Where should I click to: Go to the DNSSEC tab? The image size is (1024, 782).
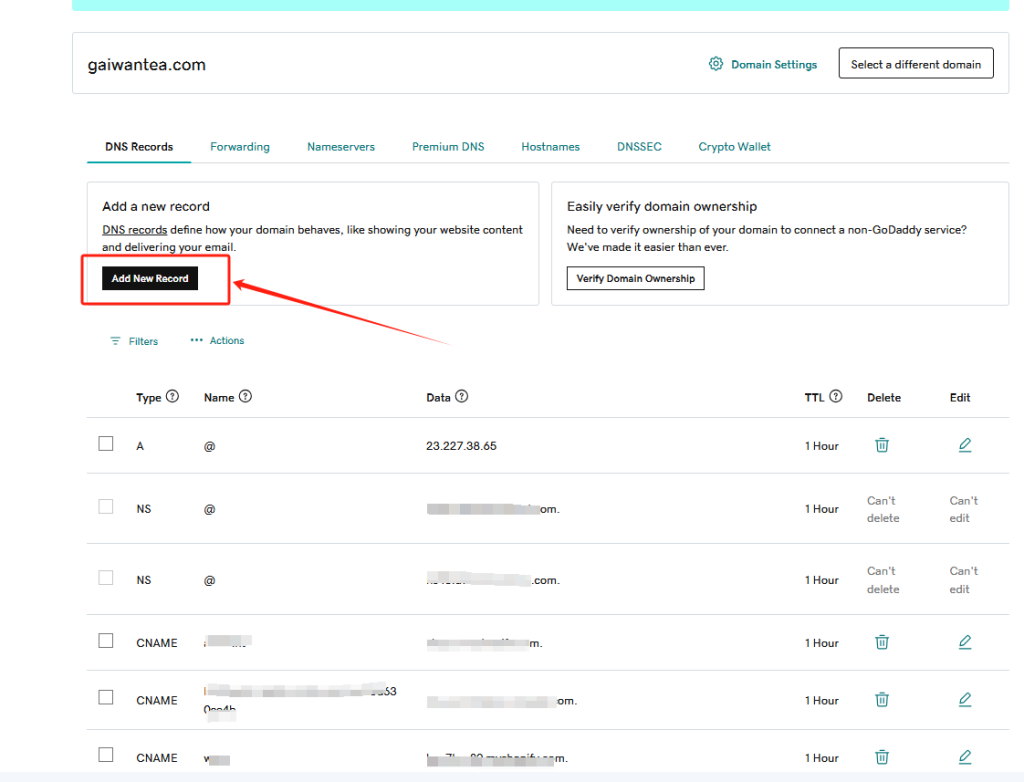coord(639,147)
